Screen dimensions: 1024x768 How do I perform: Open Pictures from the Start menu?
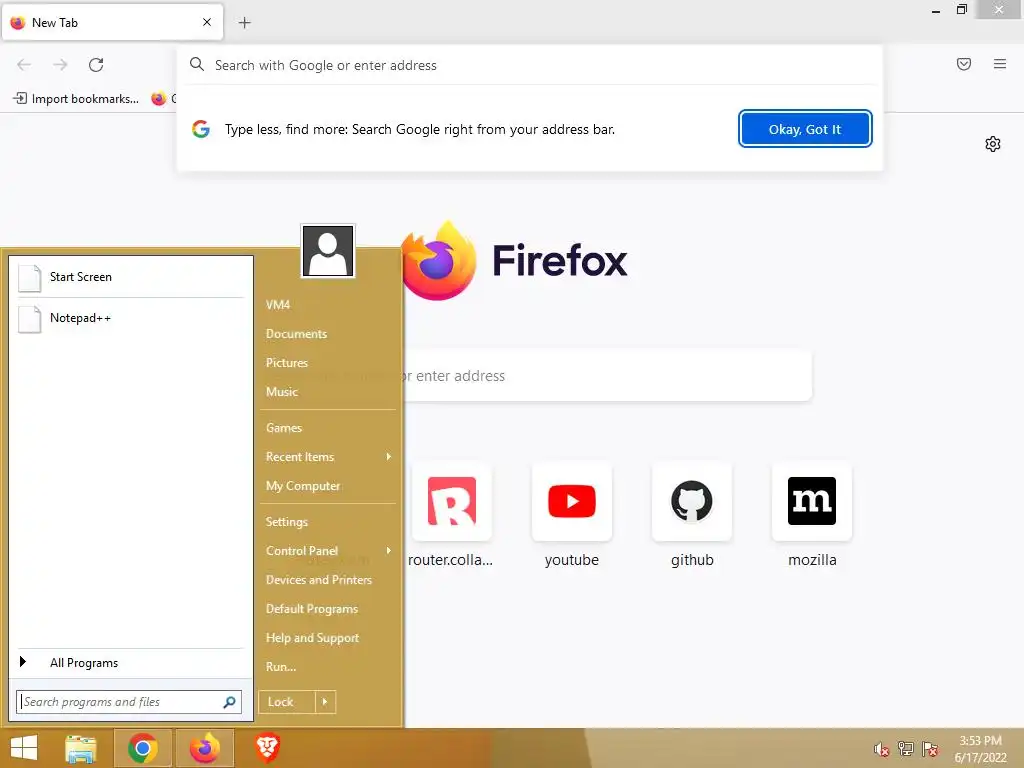tap(287, 362)
